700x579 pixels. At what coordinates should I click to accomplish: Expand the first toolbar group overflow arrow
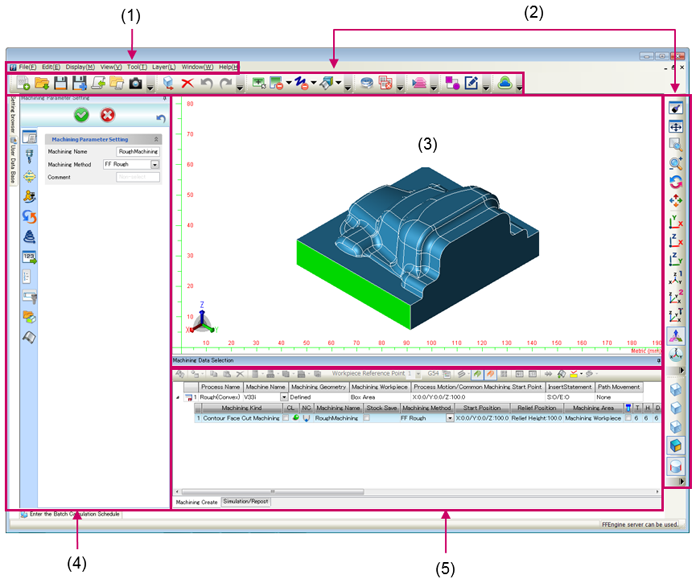tap(150, 84)
